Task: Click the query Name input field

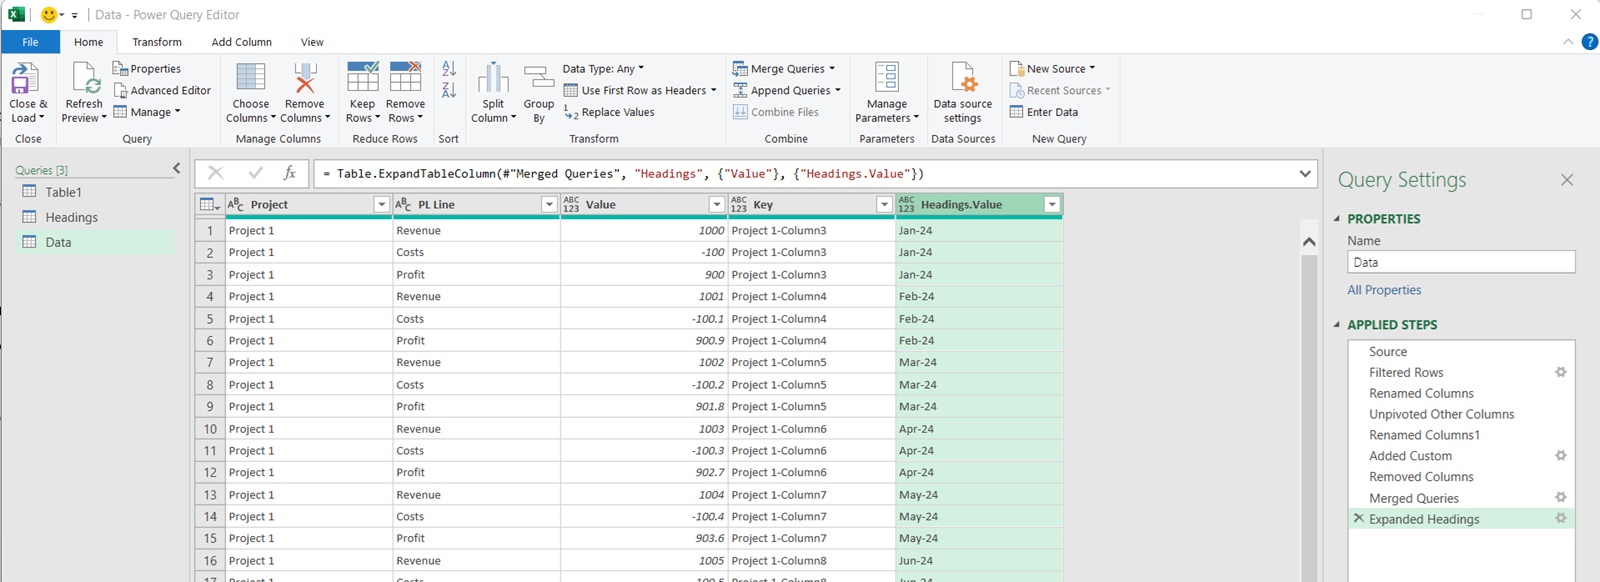Action: [x=1461, y=262]
